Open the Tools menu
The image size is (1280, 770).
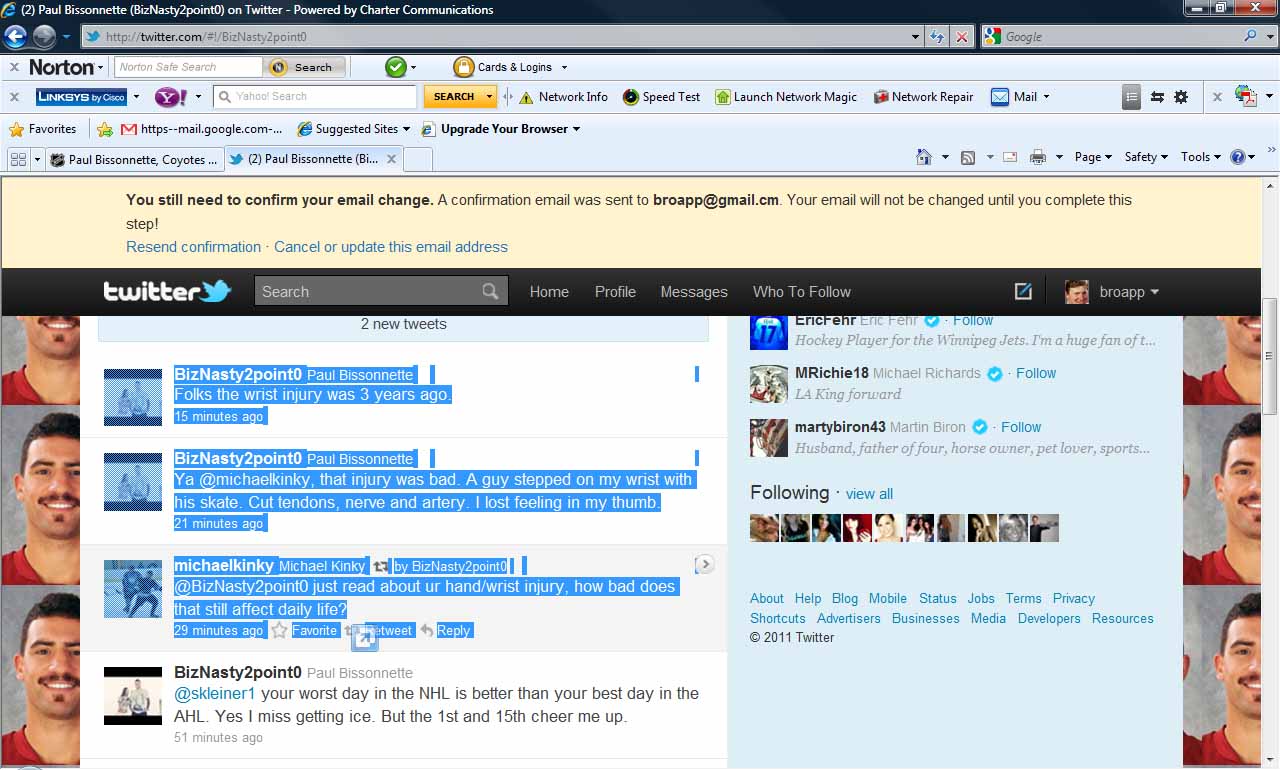[1200, 157]
